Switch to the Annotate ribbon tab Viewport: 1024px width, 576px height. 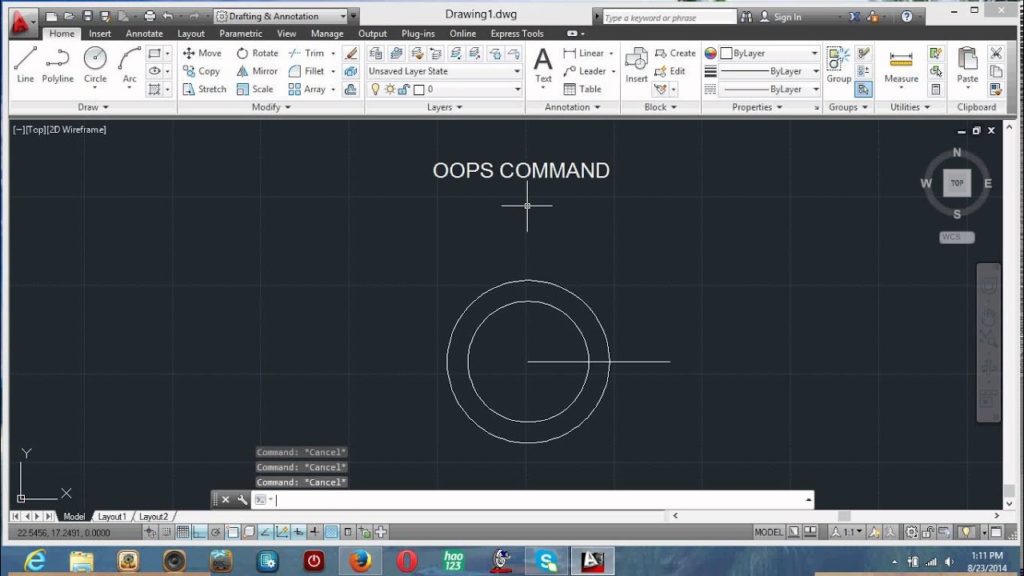coord(144,33)
